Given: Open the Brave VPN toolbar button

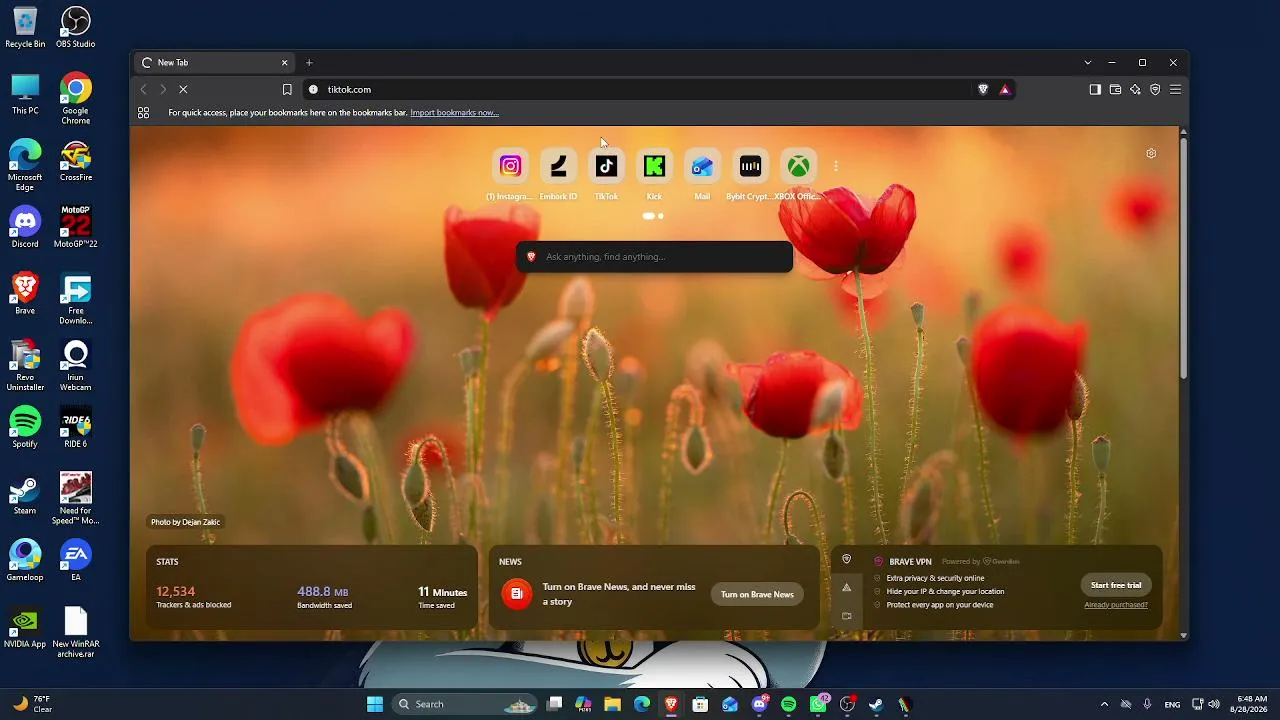Looking at the screenshot, I should (x=1155, y=89).
